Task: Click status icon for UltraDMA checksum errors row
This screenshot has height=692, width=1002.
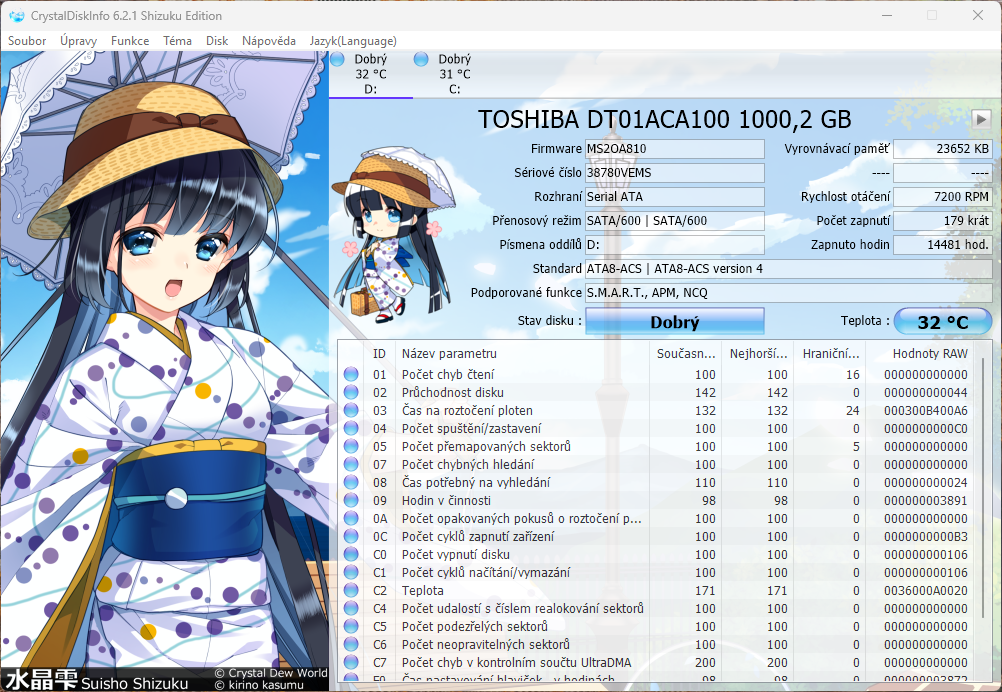Action: pos(351,663)
